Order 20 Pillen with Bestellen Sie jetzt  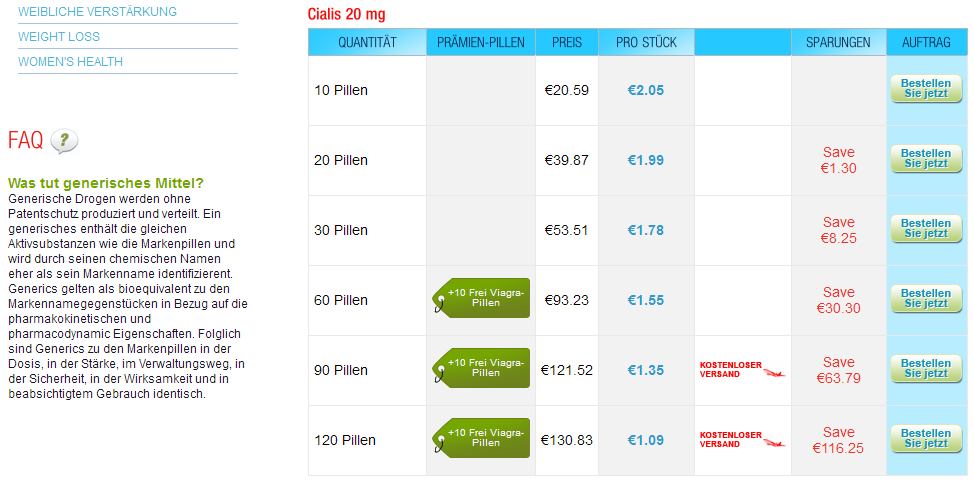click(926, 159)
